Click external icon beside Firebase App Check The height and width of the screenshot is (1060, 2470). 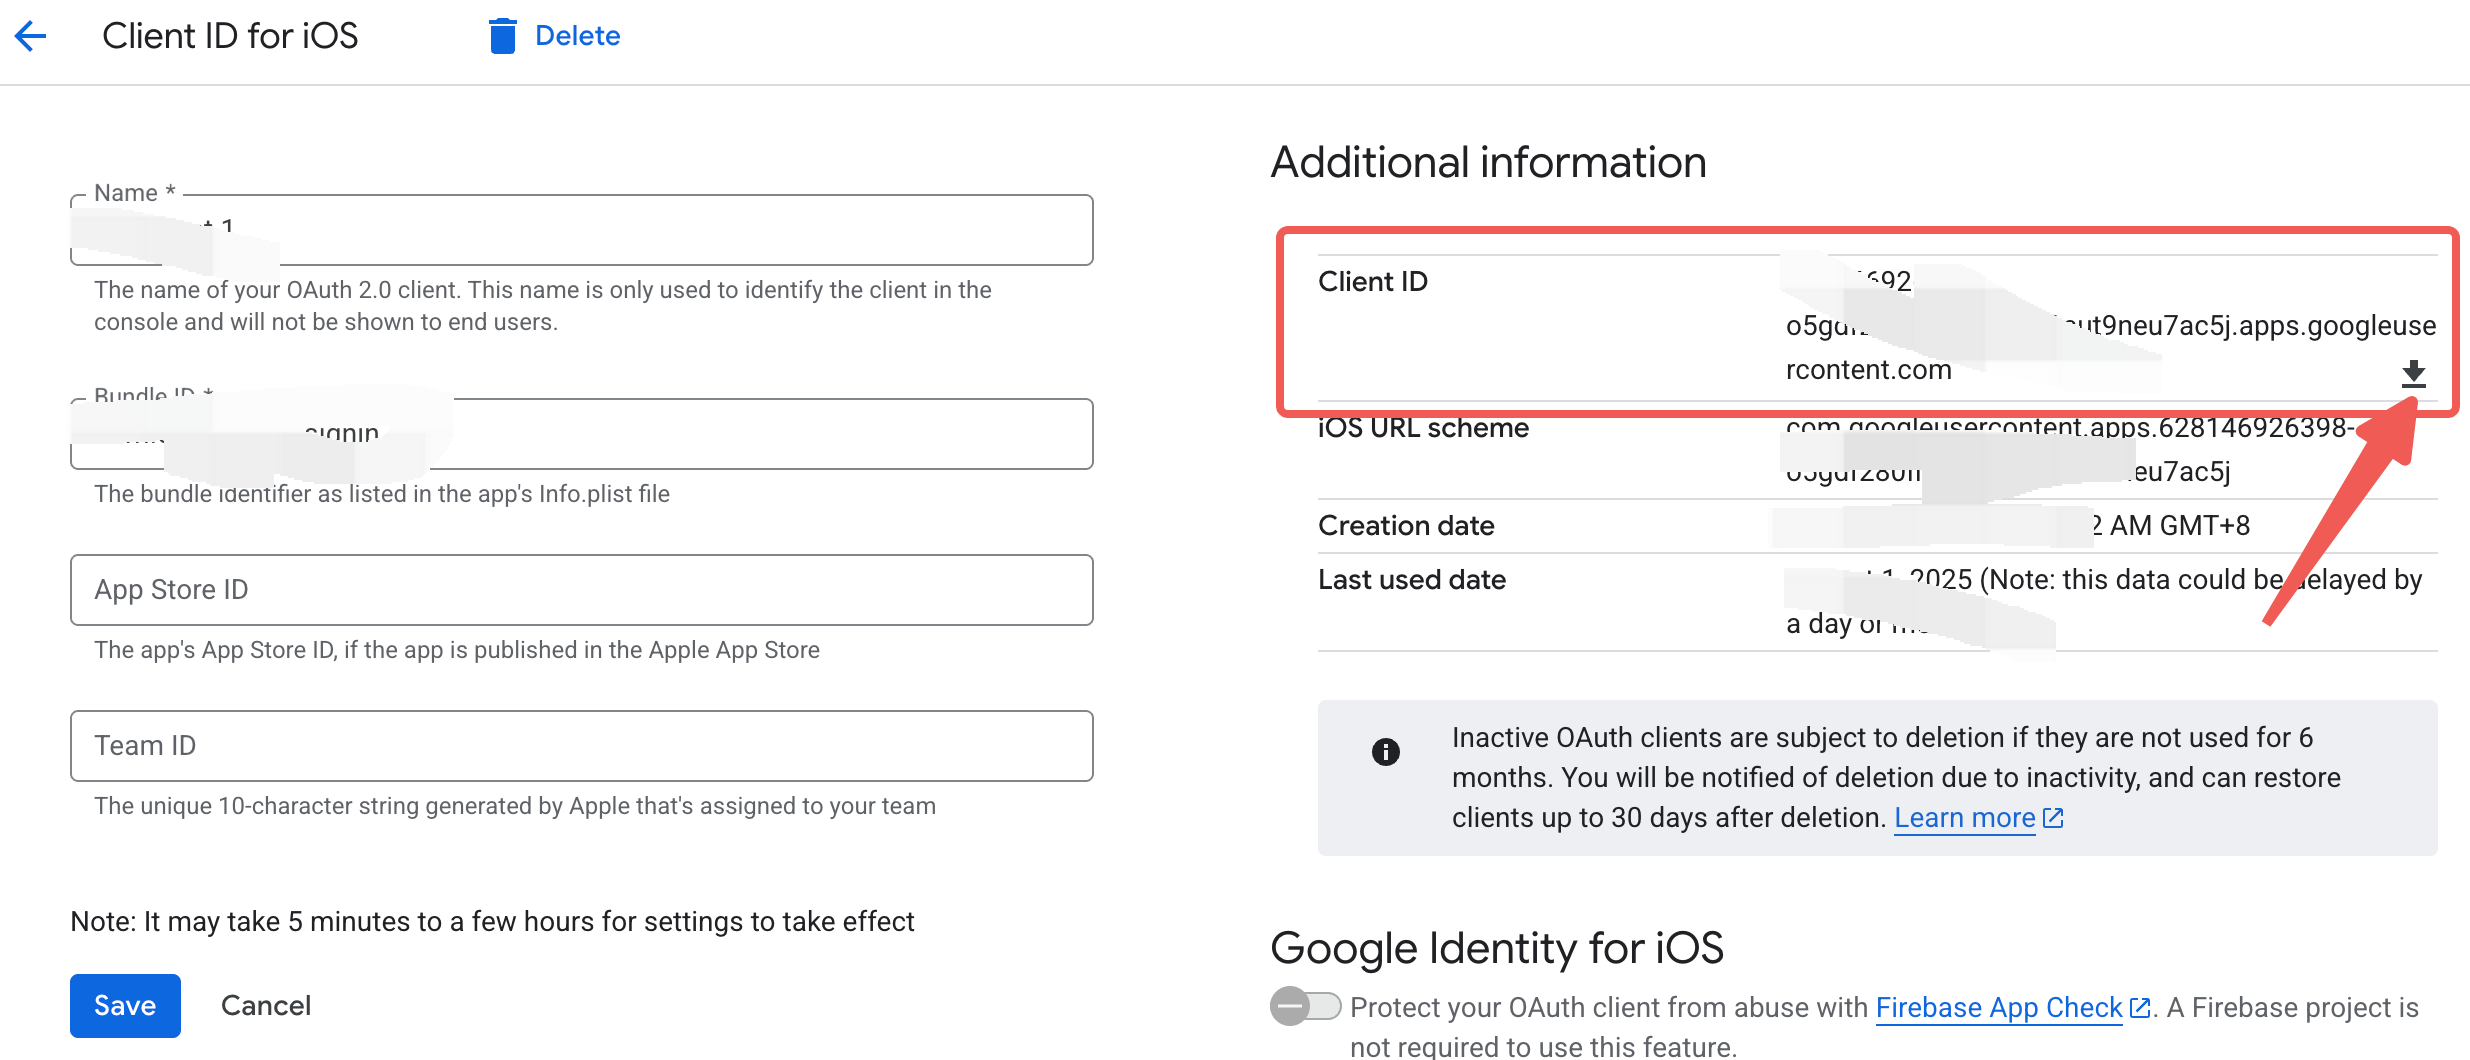coord(2140,1008)
